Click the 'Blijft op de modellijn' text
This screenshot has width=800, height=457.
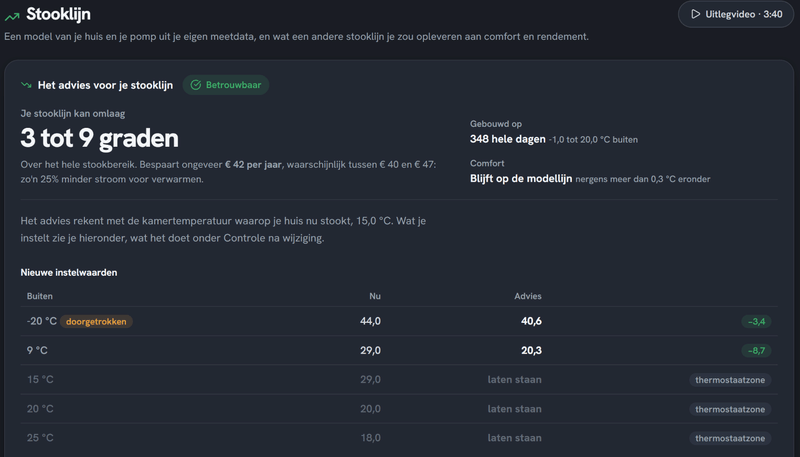point(521,179)
